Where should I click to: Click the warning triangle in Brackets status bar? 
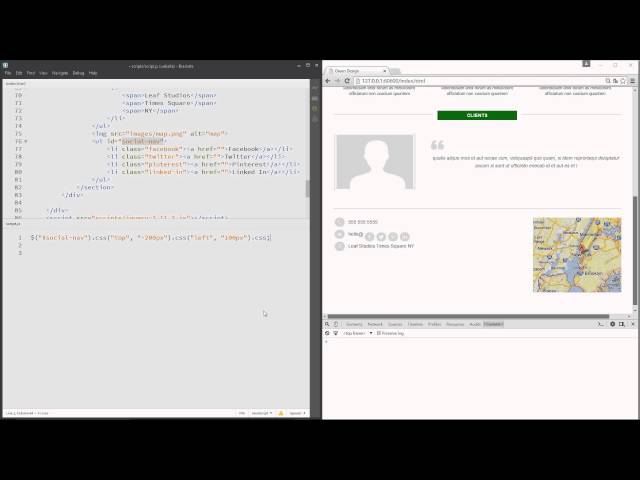point(281,413)
